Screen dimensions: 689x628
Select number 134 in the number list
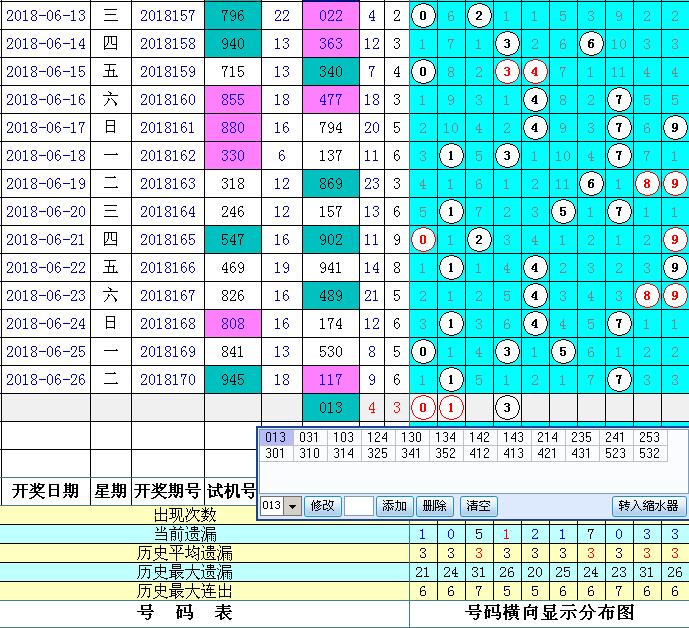click(x=446, y=437)
